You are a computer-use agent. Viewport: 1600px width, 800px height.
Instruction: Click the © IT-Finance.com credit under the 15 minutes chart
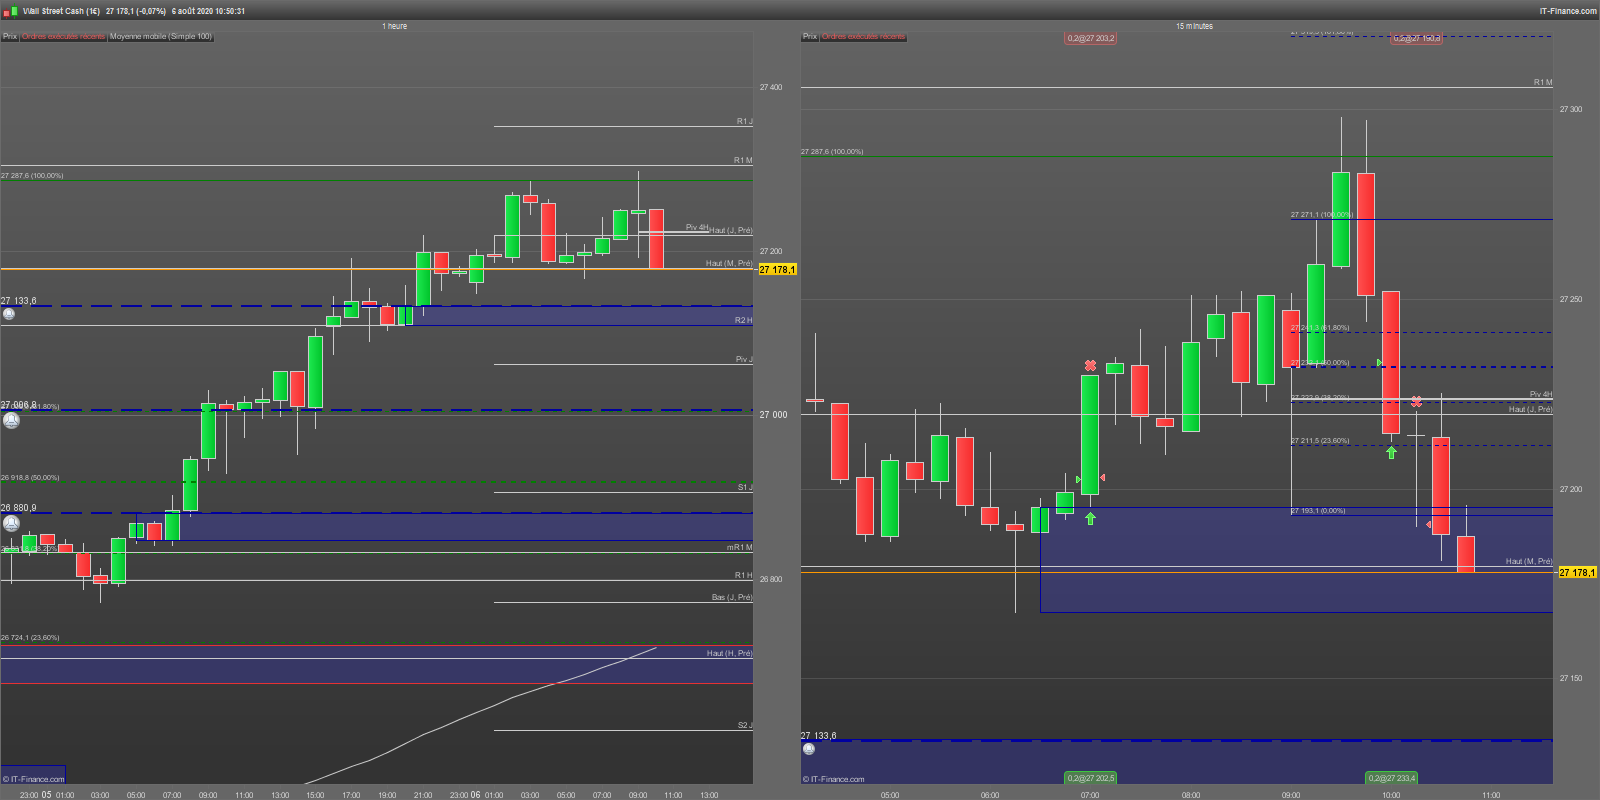pyautogui.click(x=833, y=779)
